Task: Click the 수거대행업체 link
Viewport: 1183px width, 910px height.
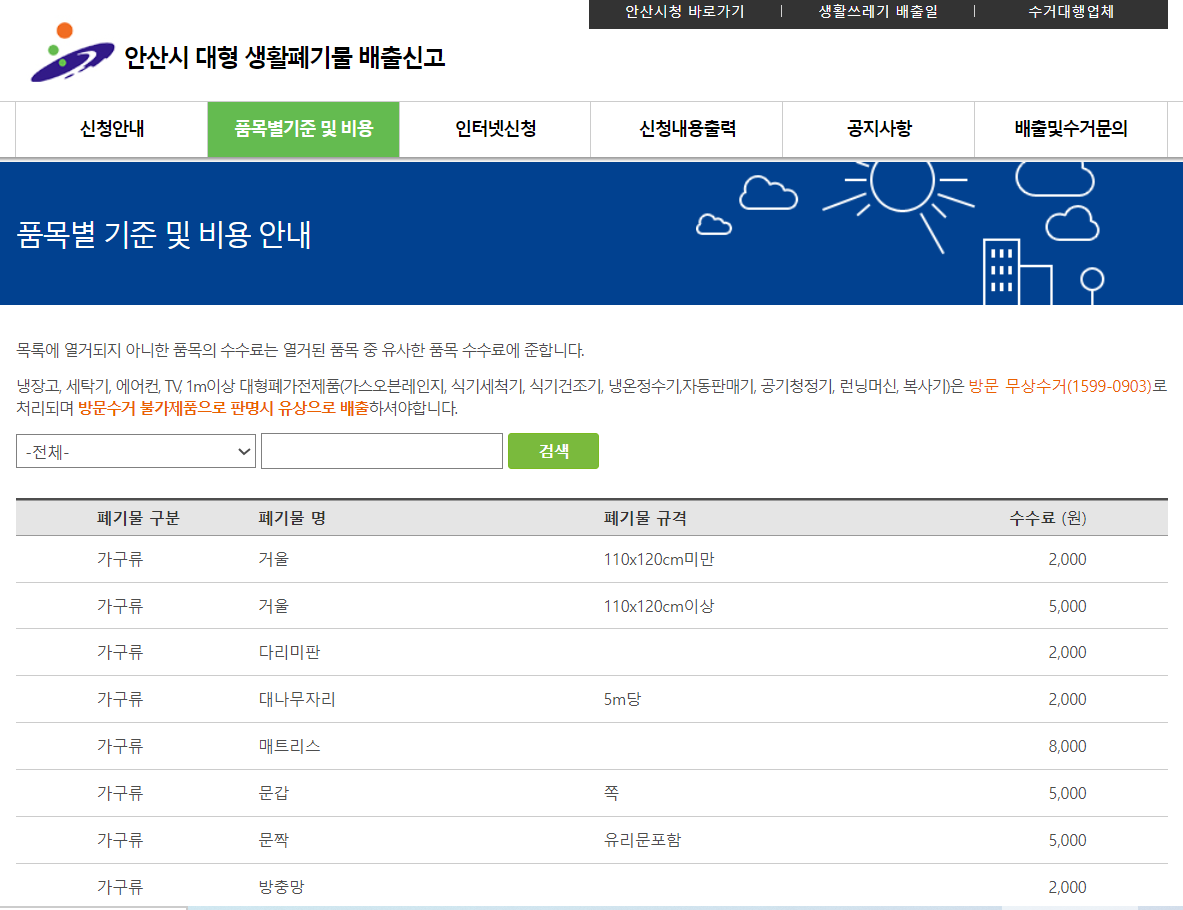Action: [1071, 14]
